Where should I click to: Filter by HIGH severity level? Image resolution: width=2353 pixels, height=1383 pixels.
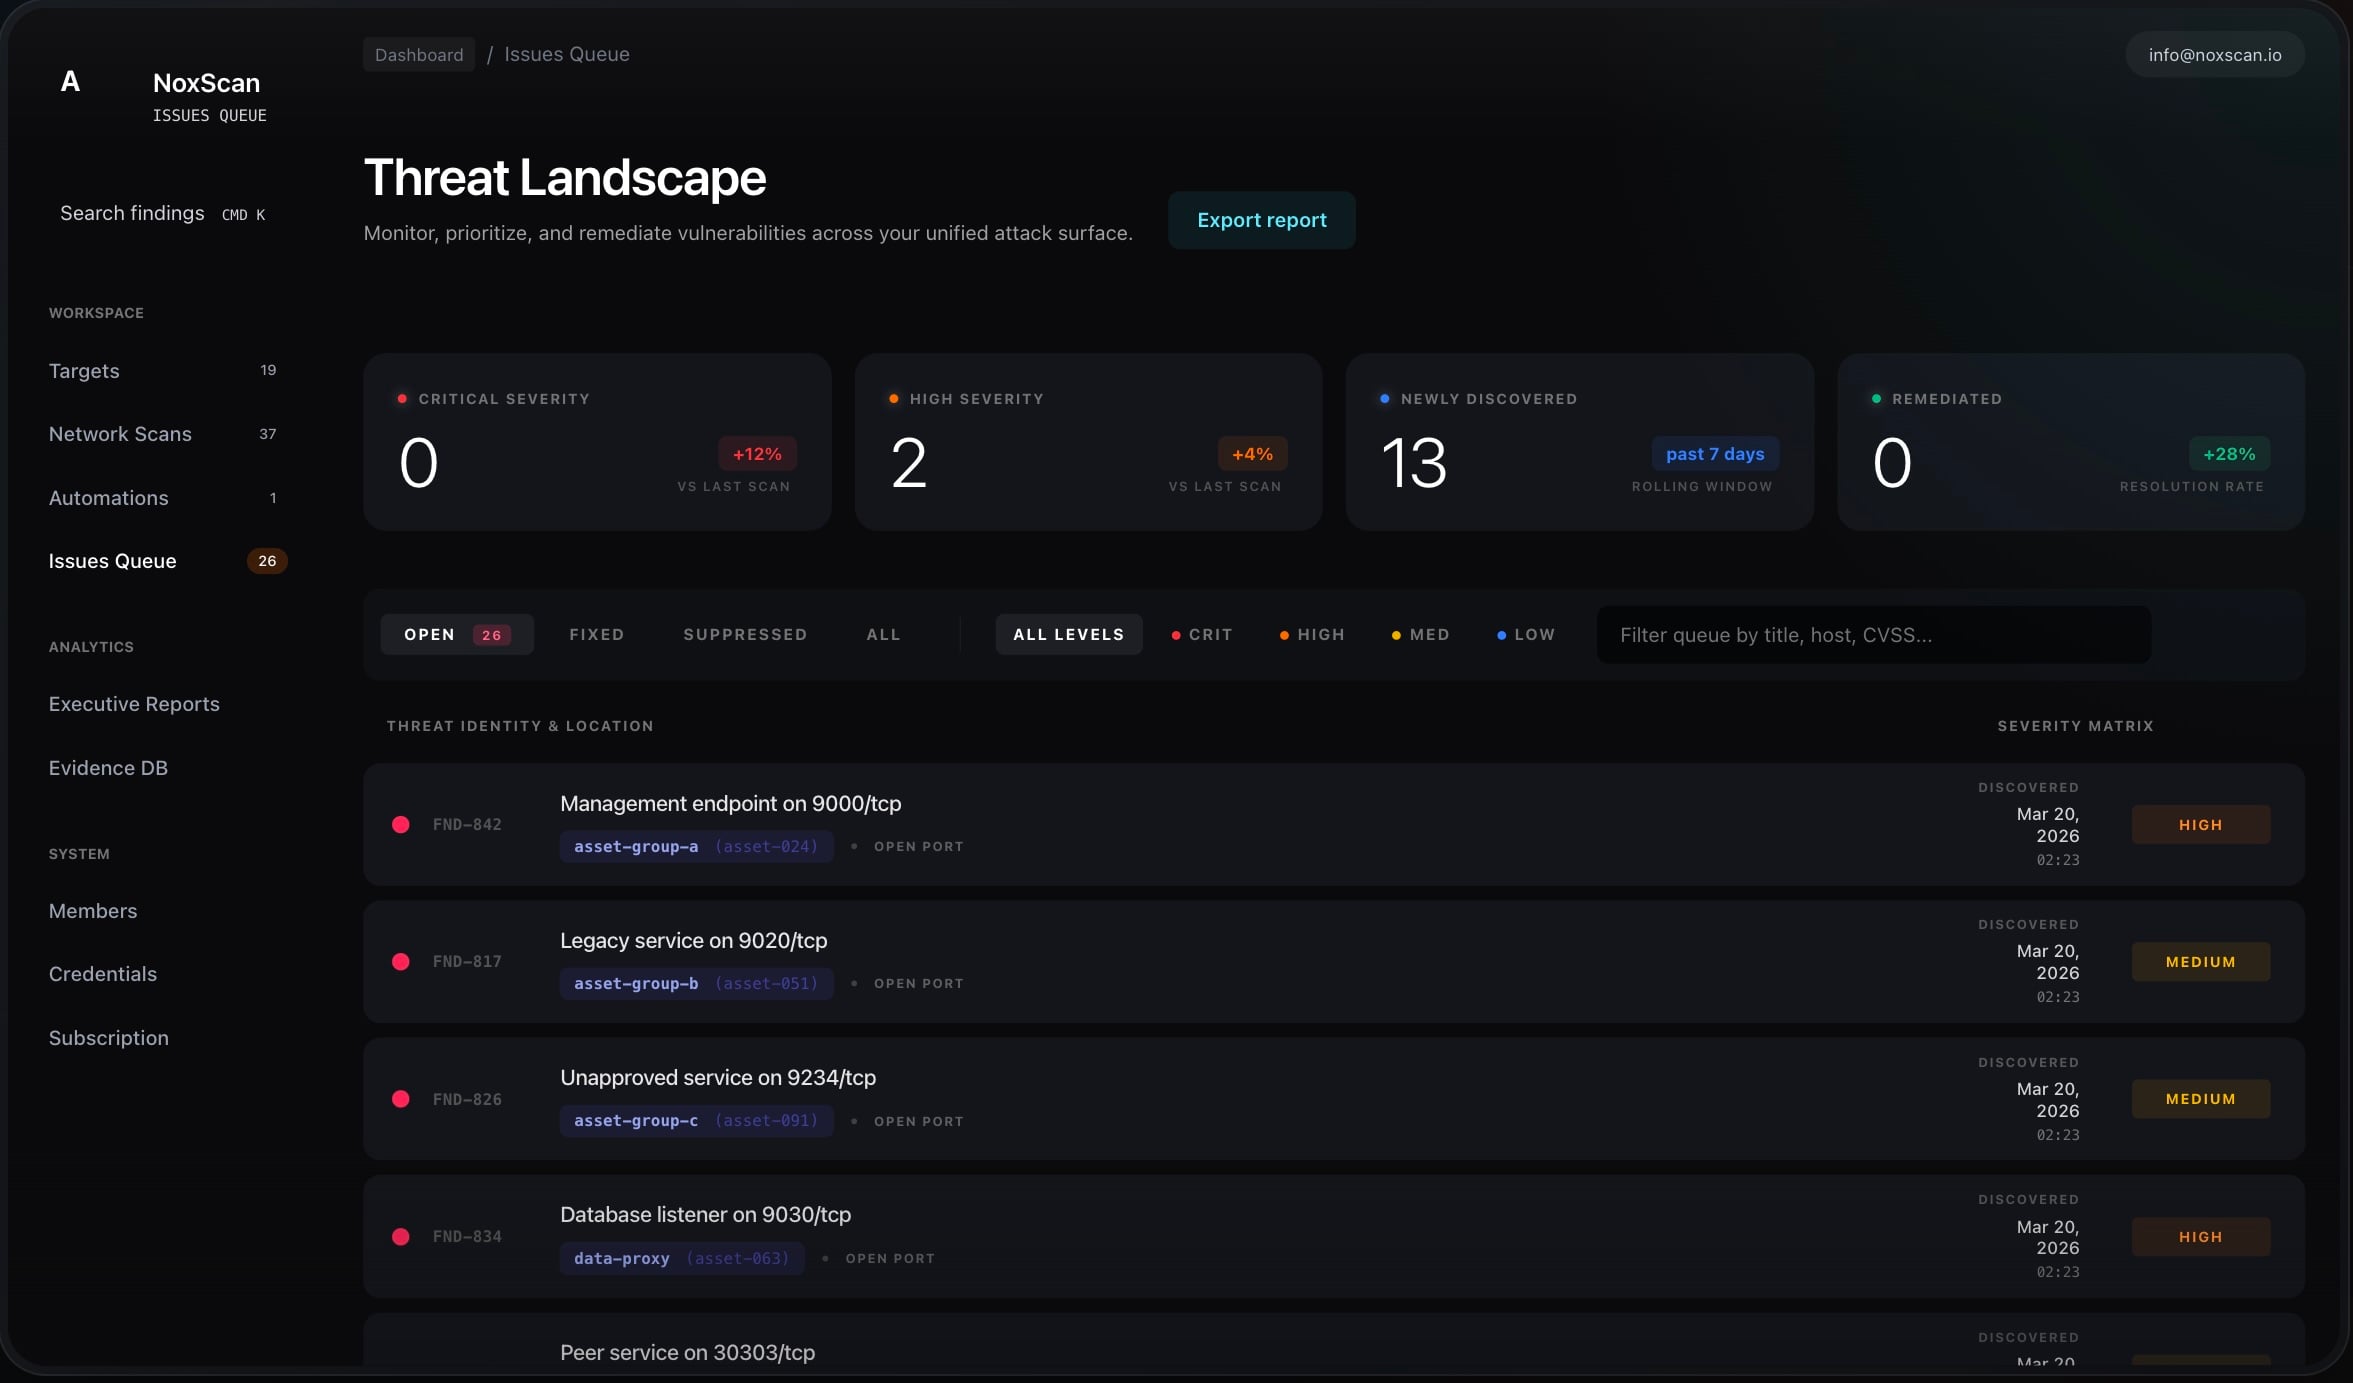coord(1312,635)
